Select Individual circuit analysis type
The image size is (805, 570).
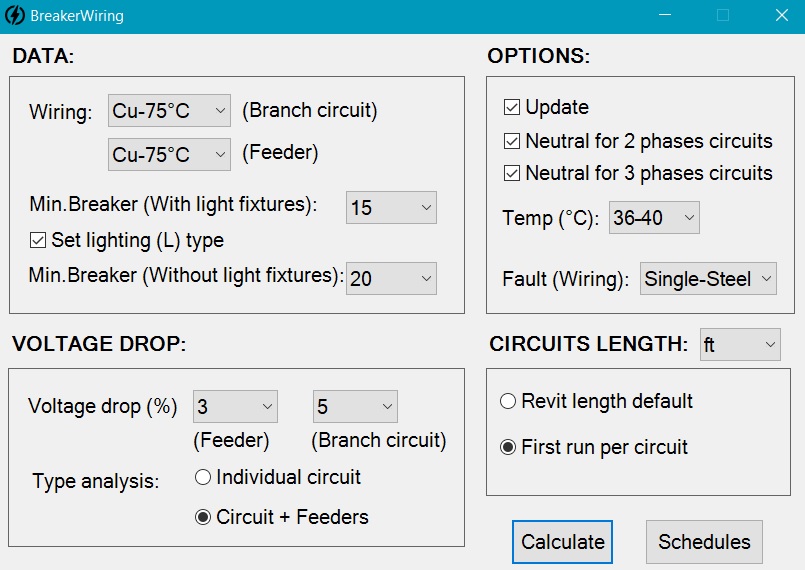click(204, 477)
